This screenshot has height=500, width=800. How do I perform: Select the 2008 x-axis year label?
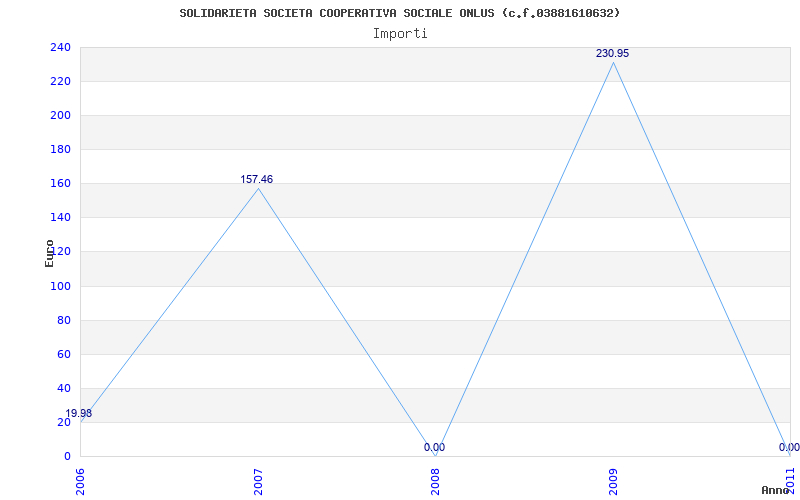tap(435, 482)
